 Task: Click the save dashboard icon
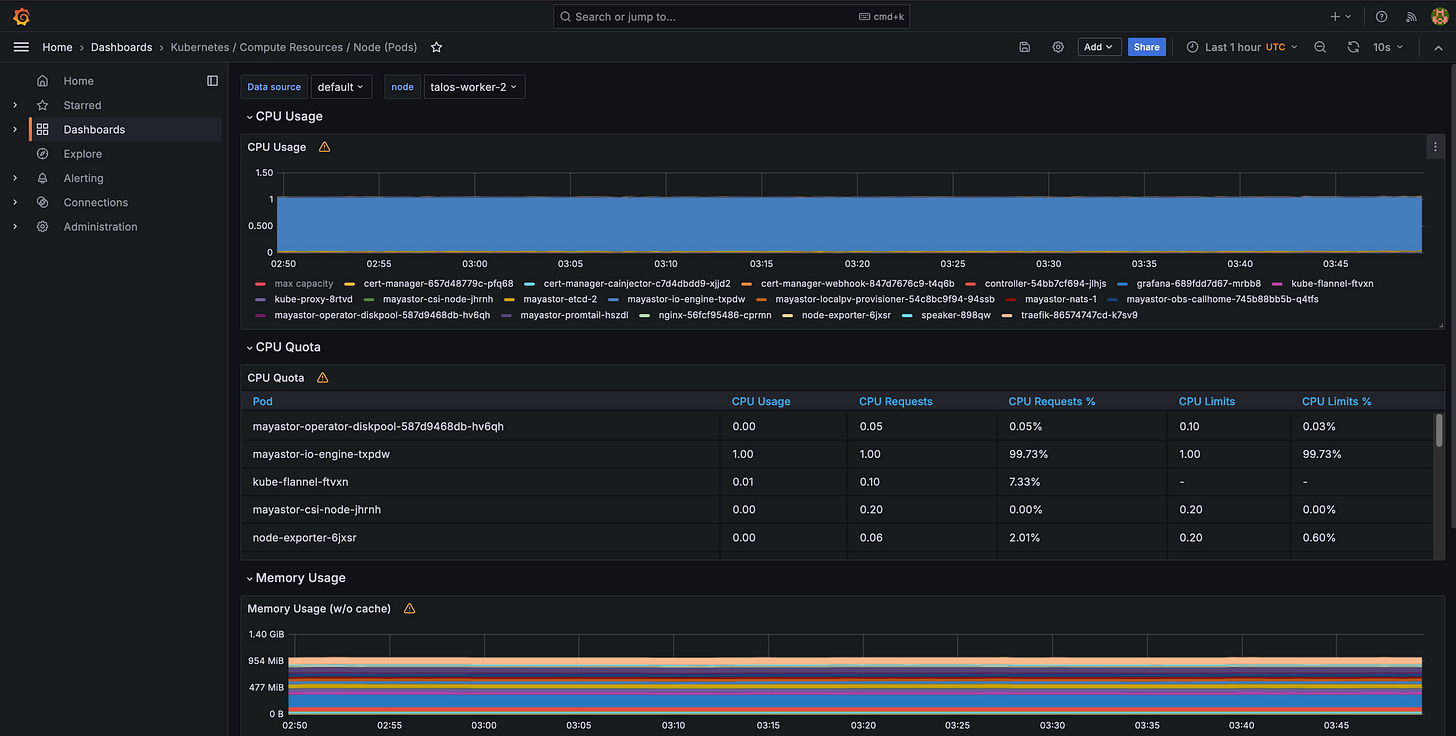coord(1025,47)
